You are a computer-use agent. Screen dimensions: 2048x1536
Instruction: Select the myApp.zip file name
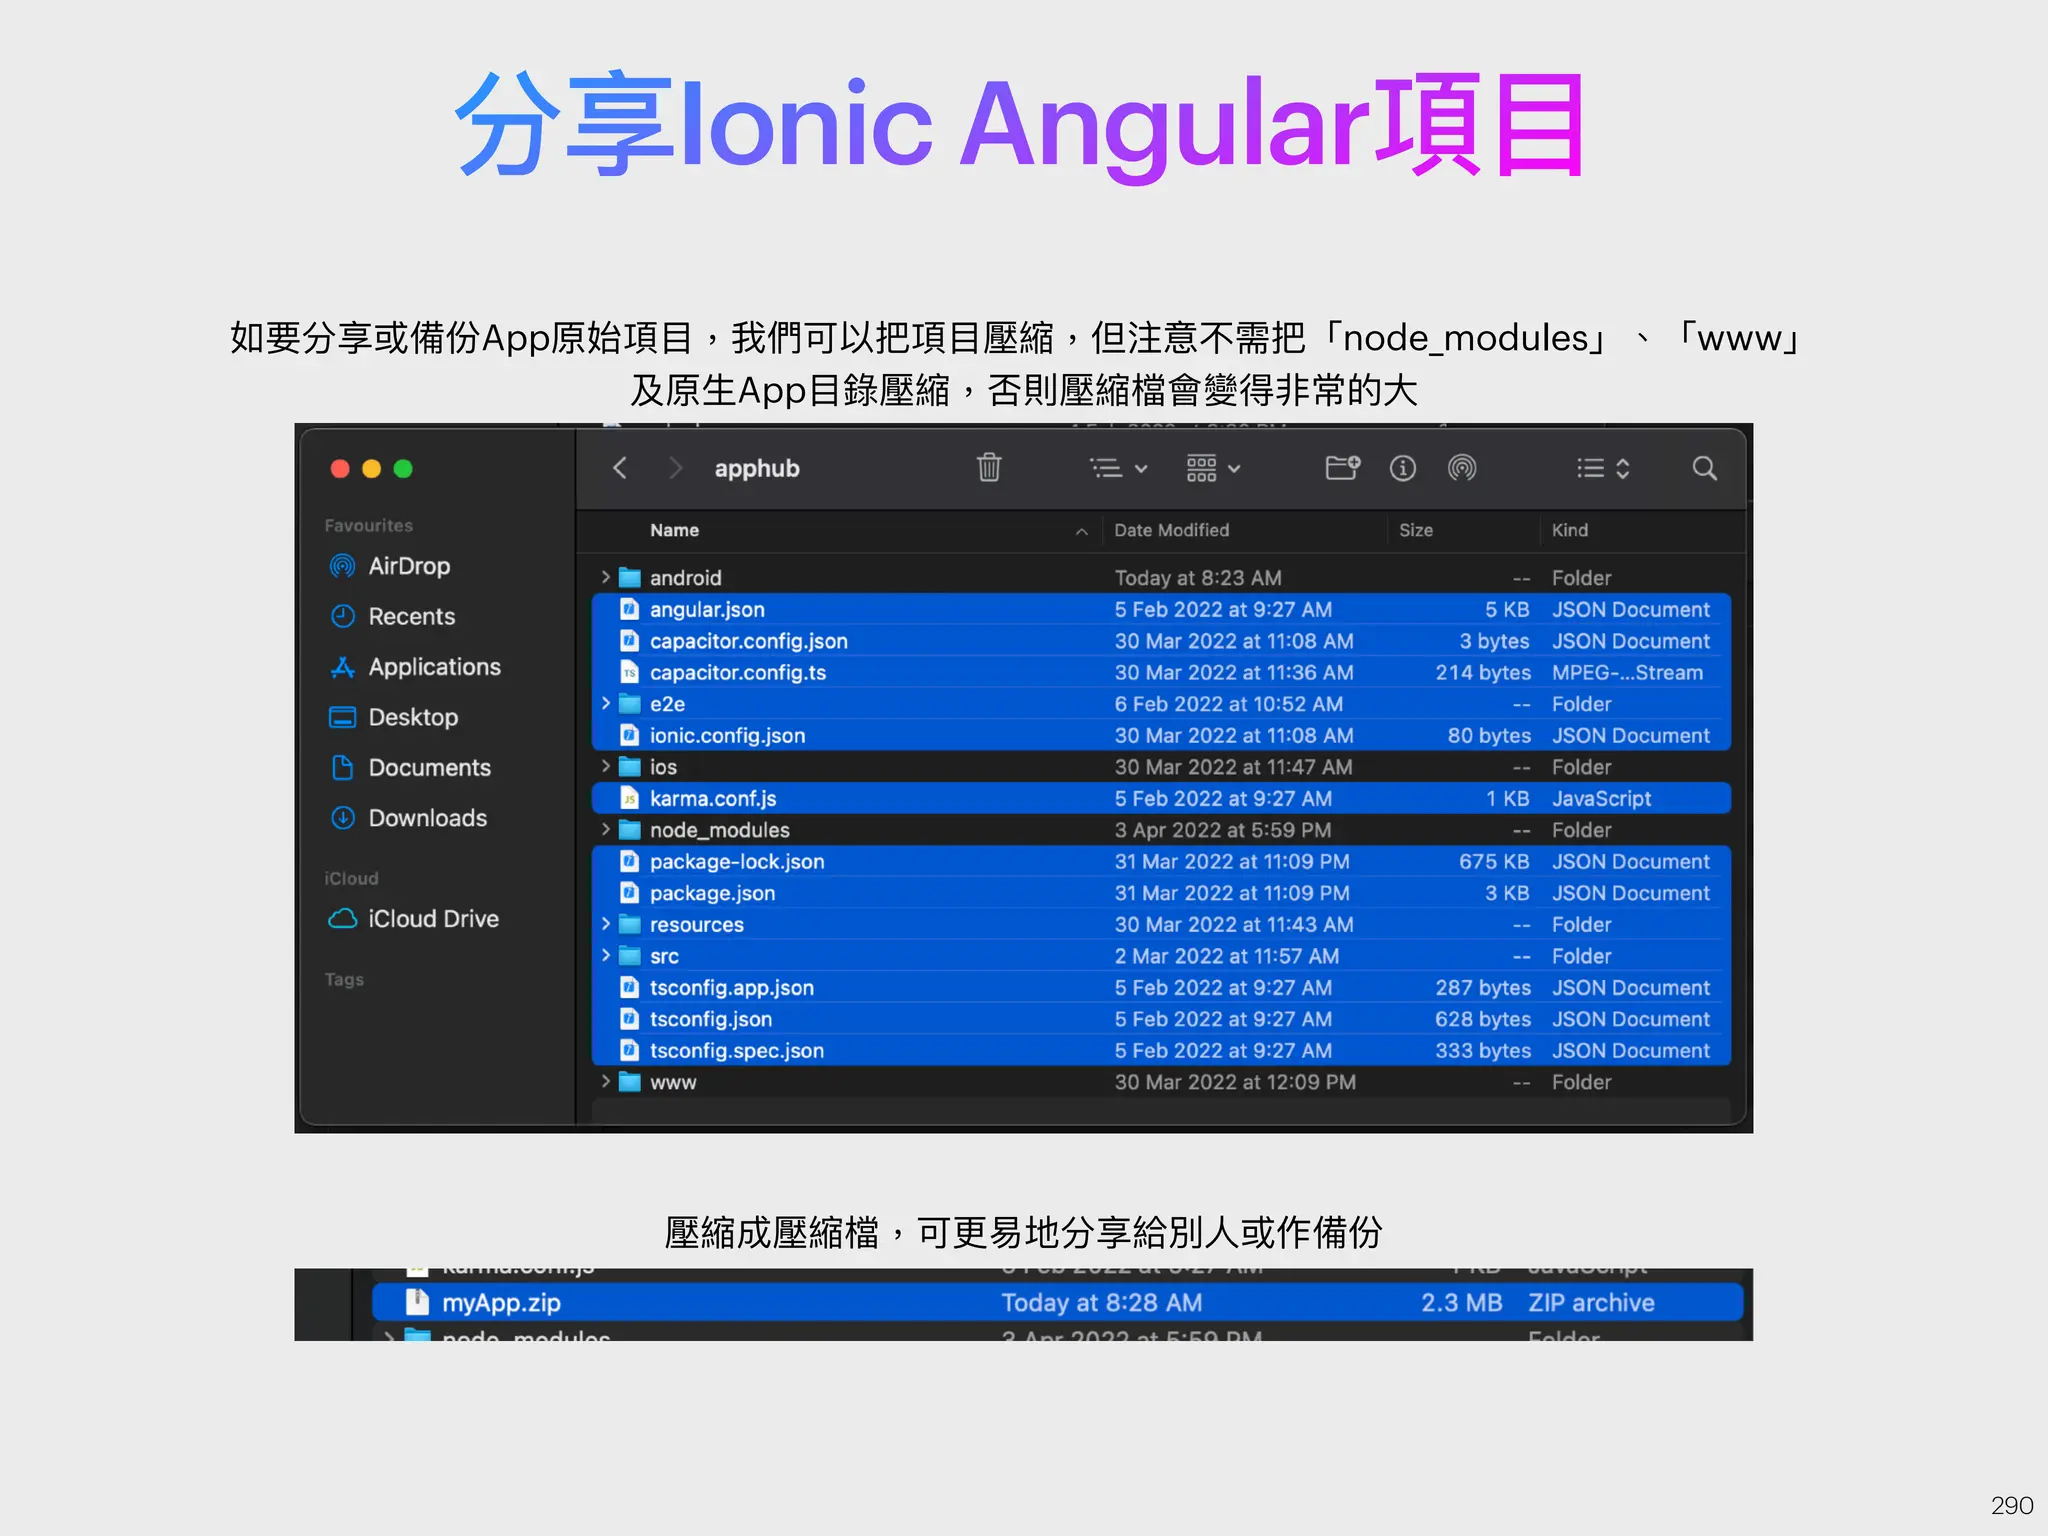tap(501, 1302)
